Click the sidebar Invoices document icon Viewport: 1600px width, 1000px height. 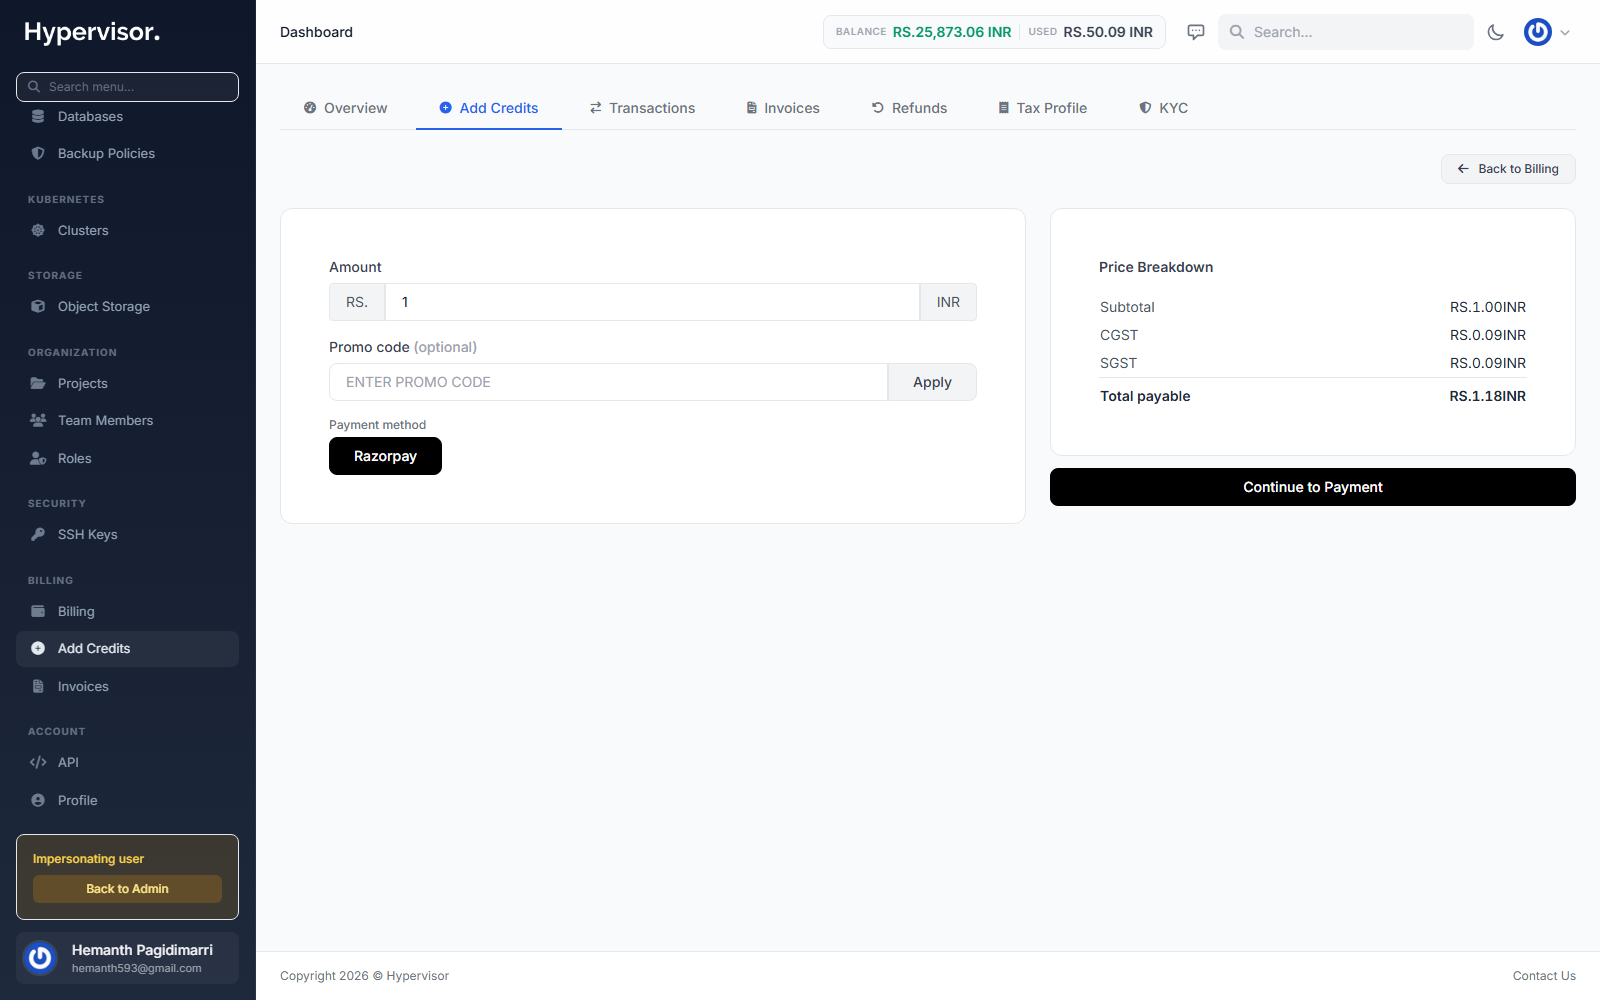(38, 686)
